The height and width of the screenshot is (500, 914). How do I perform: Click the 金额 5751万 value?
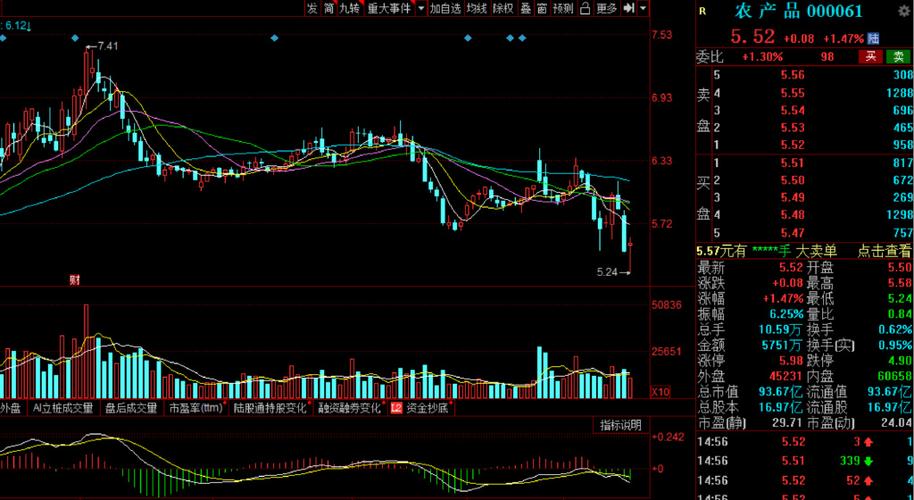pyautogui.click(x=783, y=346)
